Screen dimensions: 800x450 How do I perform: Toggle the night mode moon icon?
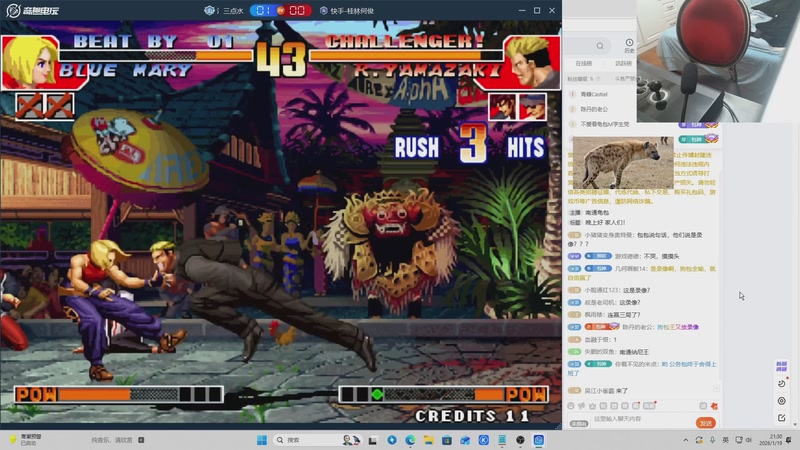(781, 384)
